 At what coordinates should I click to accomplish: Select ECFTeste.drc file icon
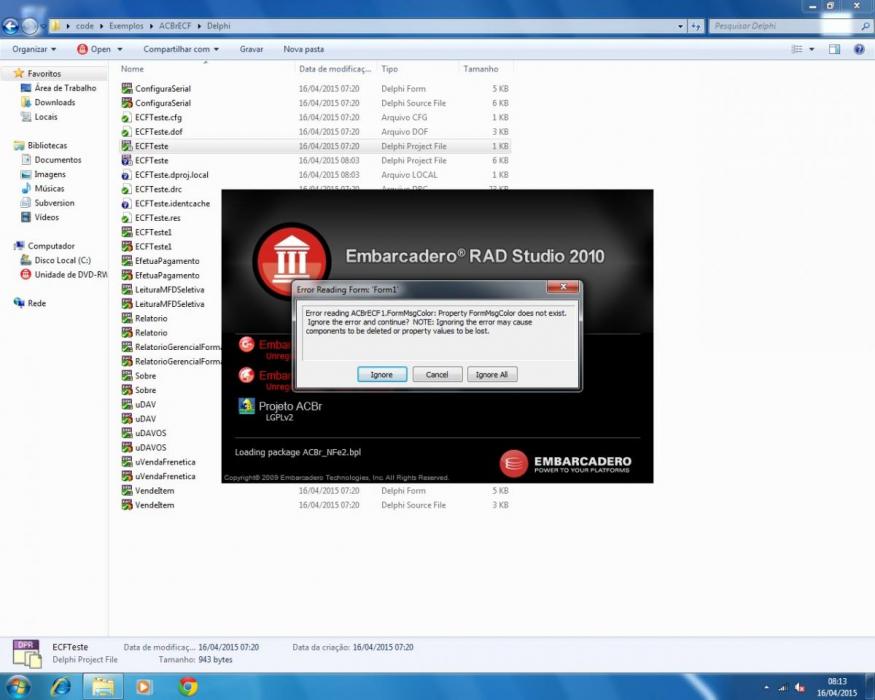(x=127, y=189)
